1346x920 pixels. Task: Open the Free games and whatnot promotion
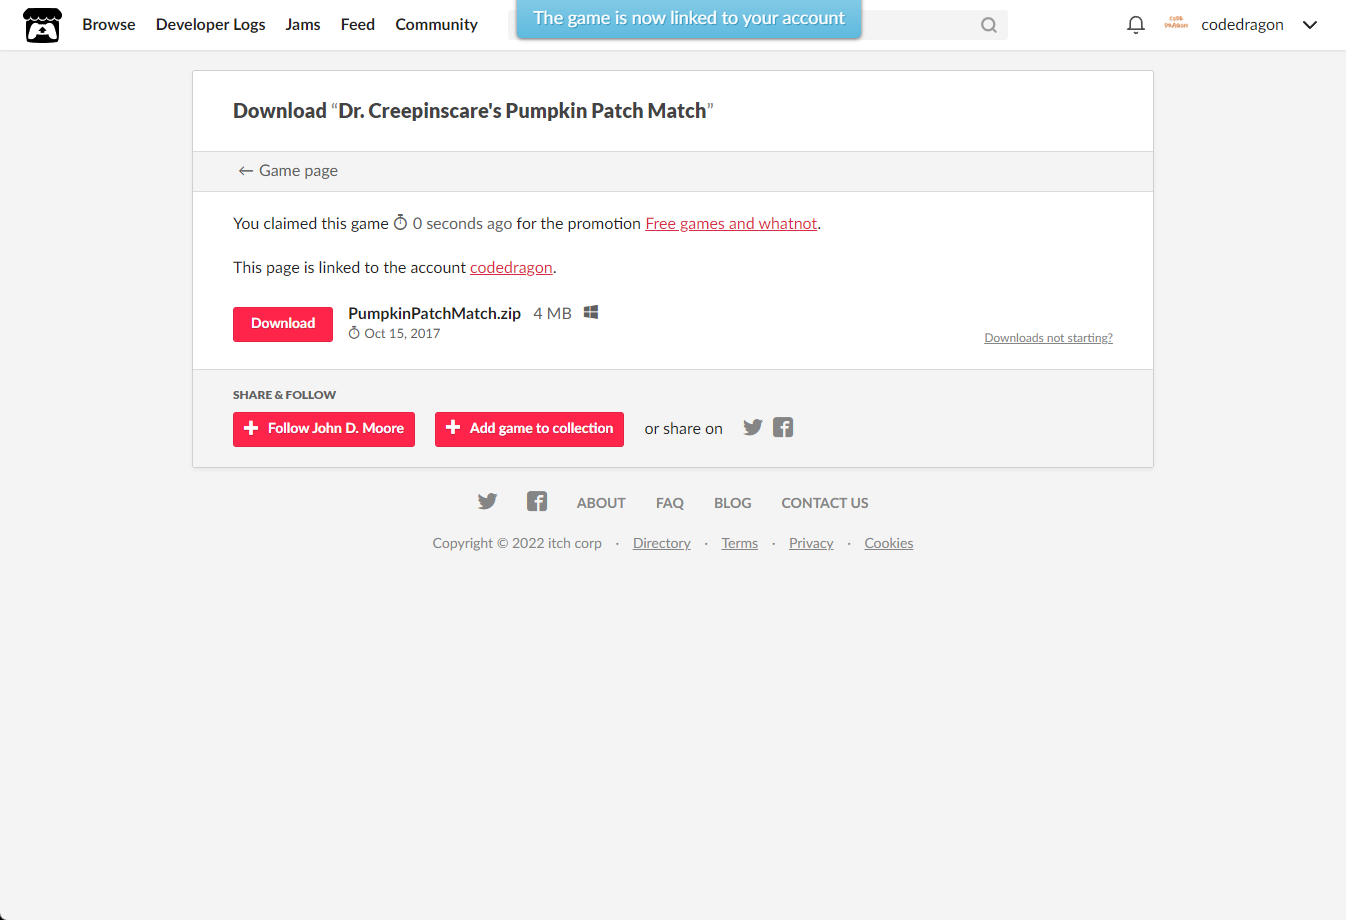click(731, 224)
